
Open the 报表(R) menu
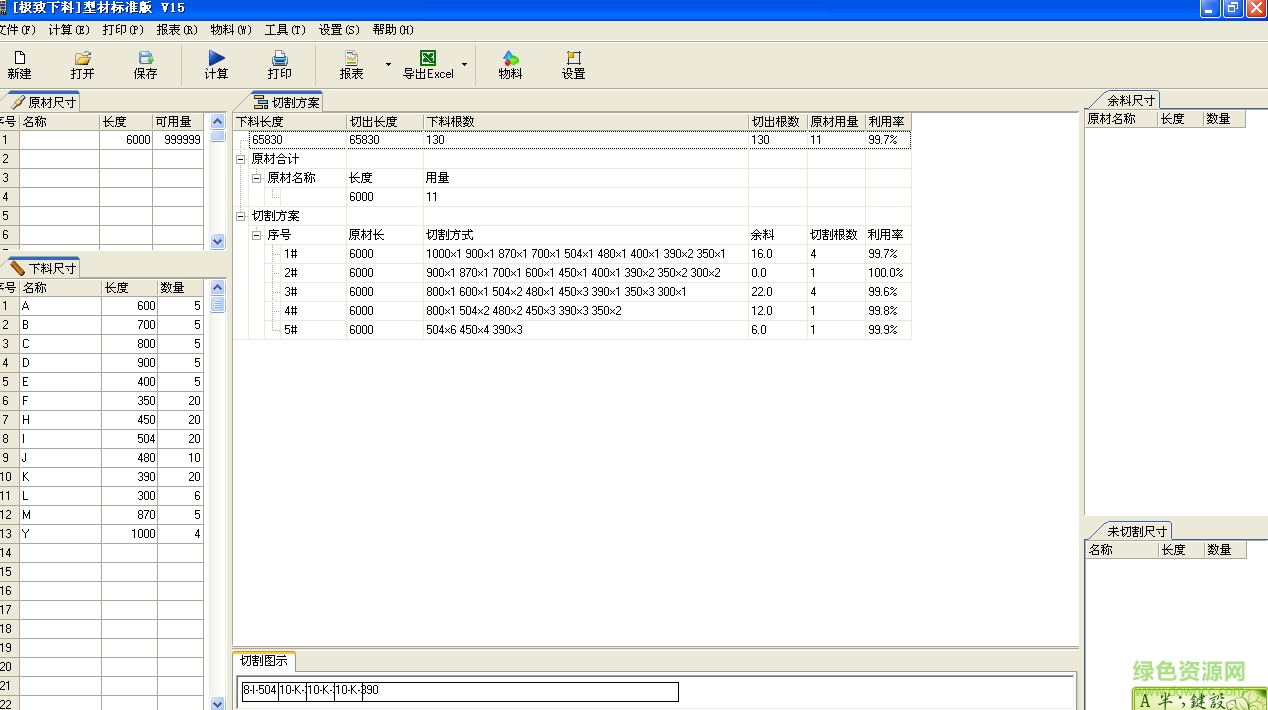(176, 30)
